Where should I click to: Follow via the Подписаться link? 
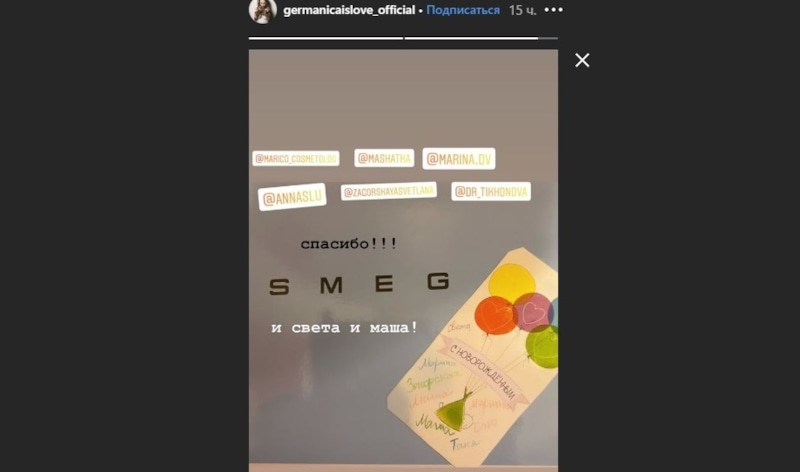[463, 10]
